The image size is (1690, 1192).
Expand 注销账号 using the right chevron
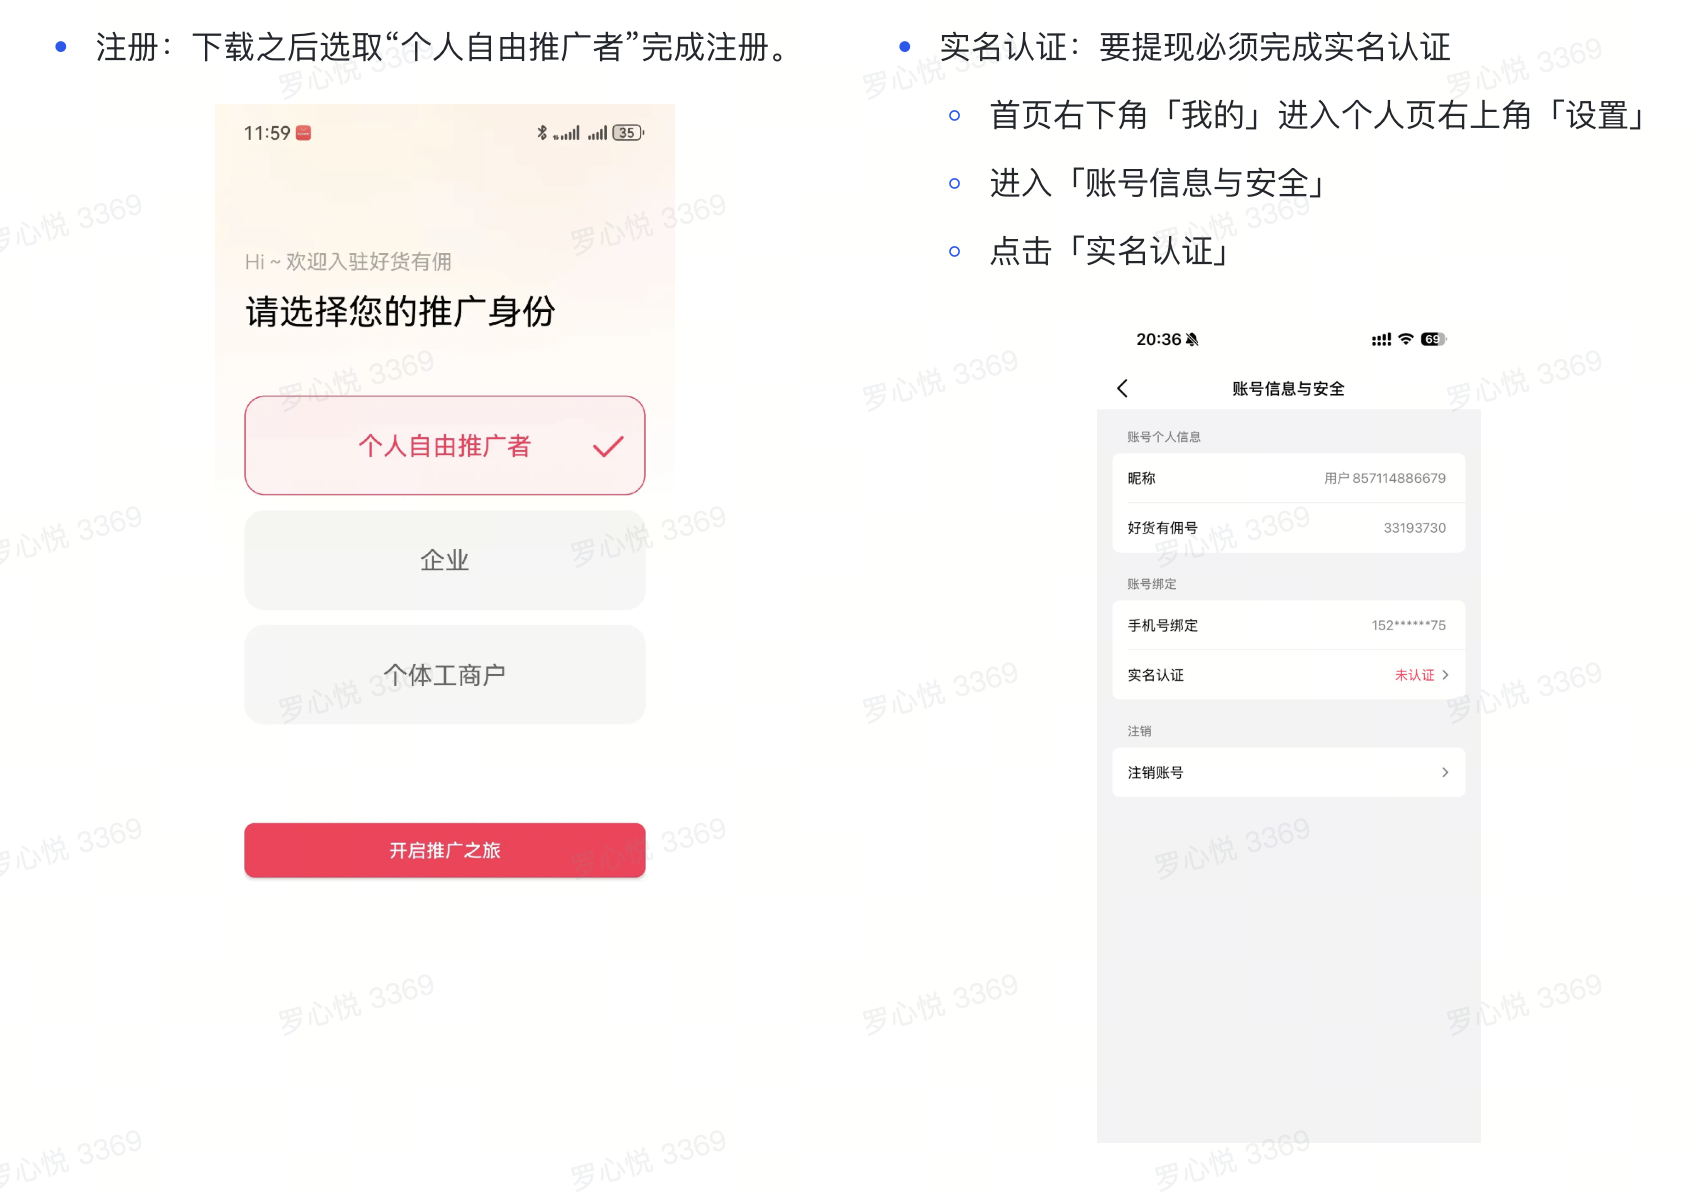[x=1445, y=772]
